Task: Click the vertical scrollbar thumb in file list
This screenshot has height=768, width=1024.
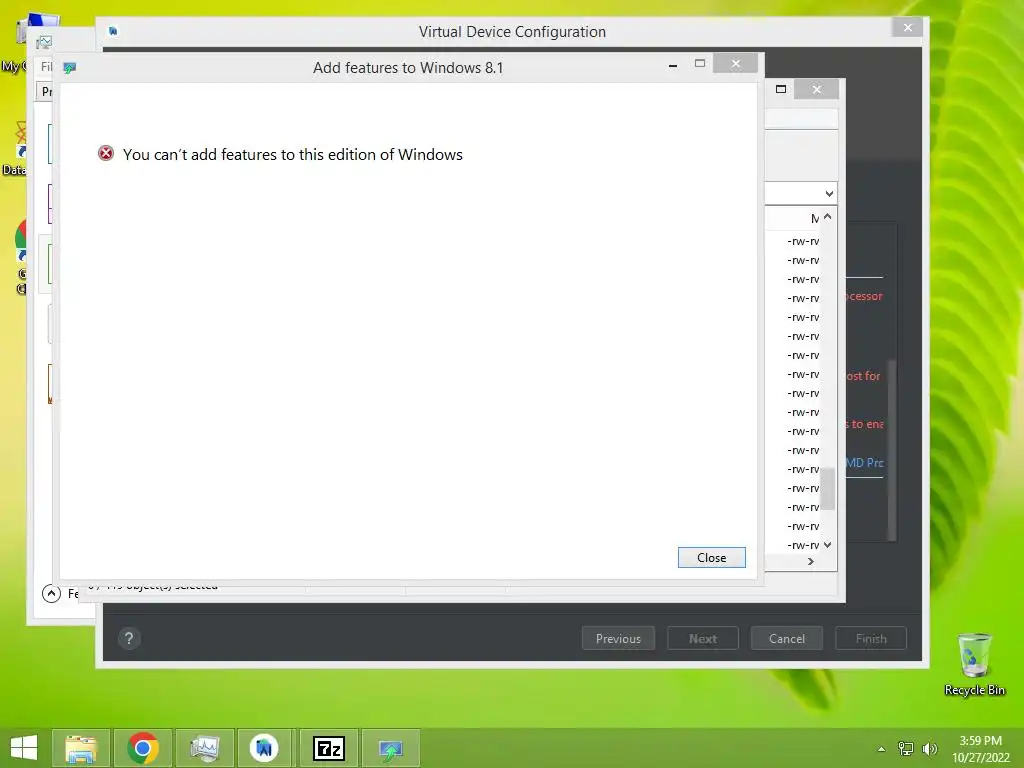Action: (827, 488)
